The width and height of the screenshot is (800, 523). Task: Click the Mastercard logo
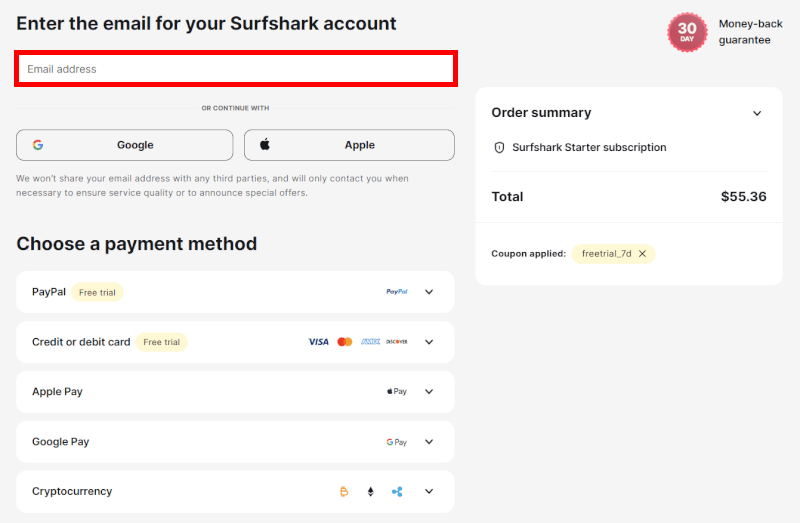345,342
